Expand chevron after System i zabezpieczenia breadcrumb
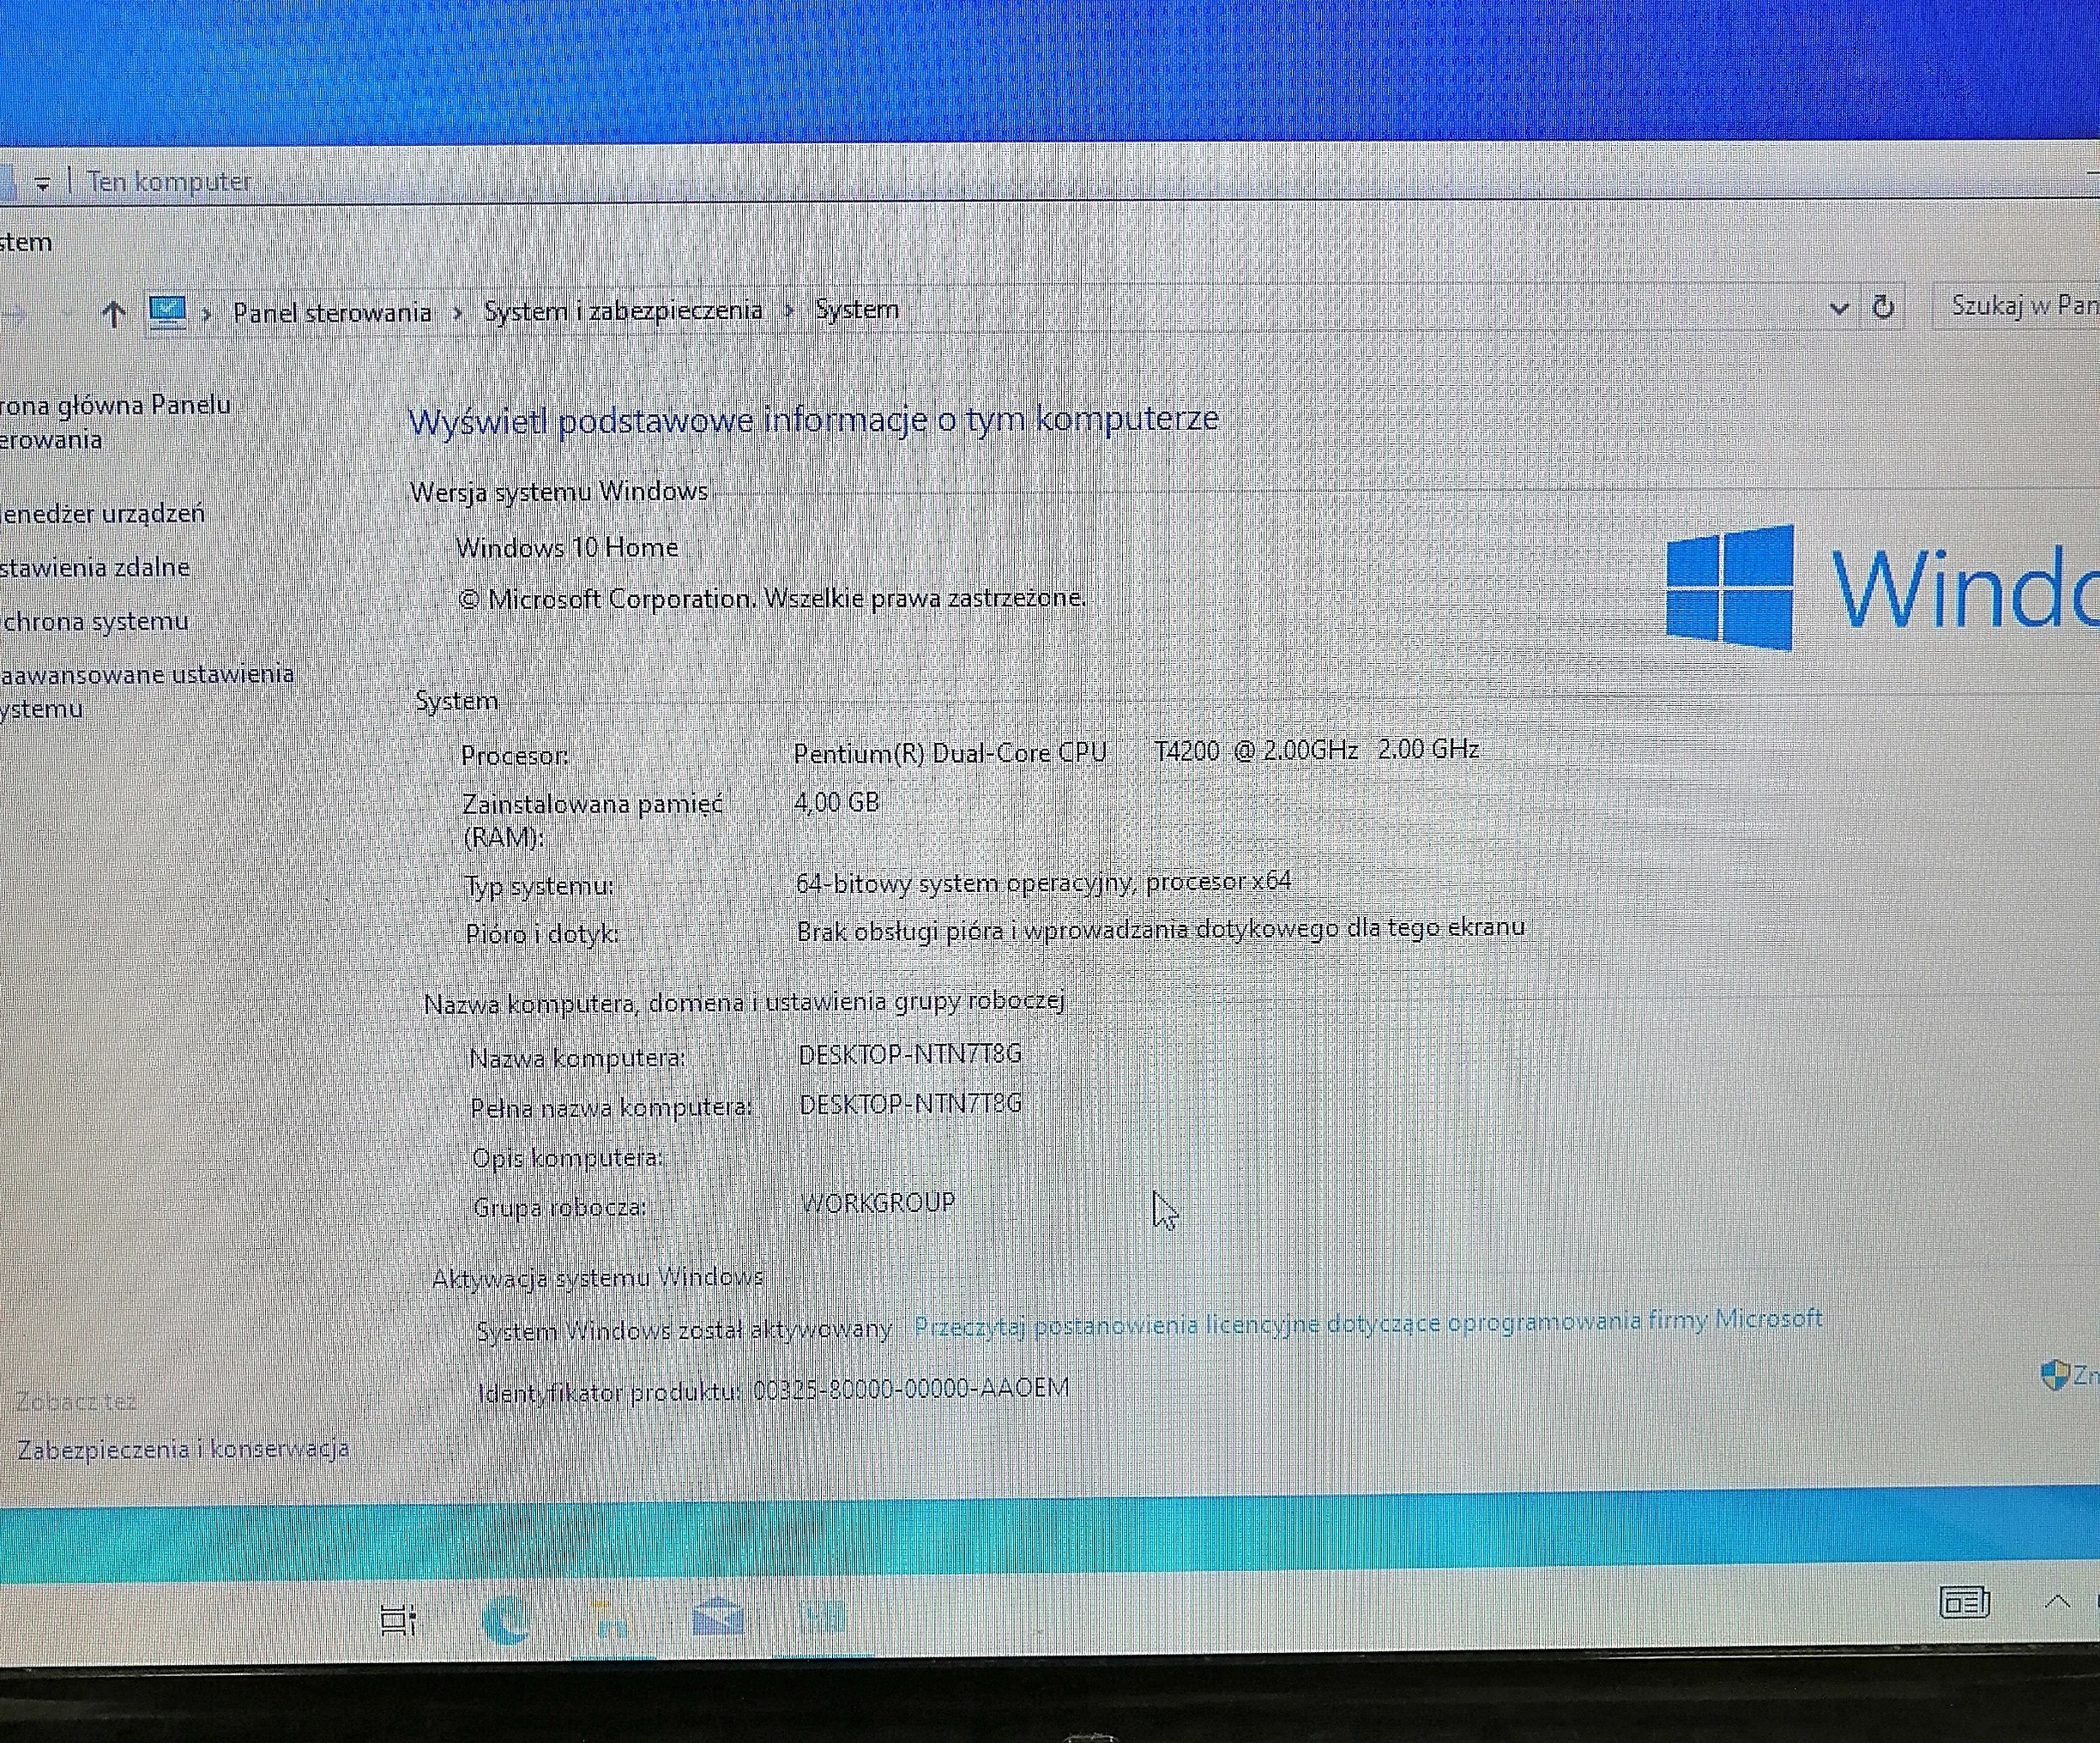Viewport: 2100px width, 1743px height. pyautogui.click(x=789, y=311)
